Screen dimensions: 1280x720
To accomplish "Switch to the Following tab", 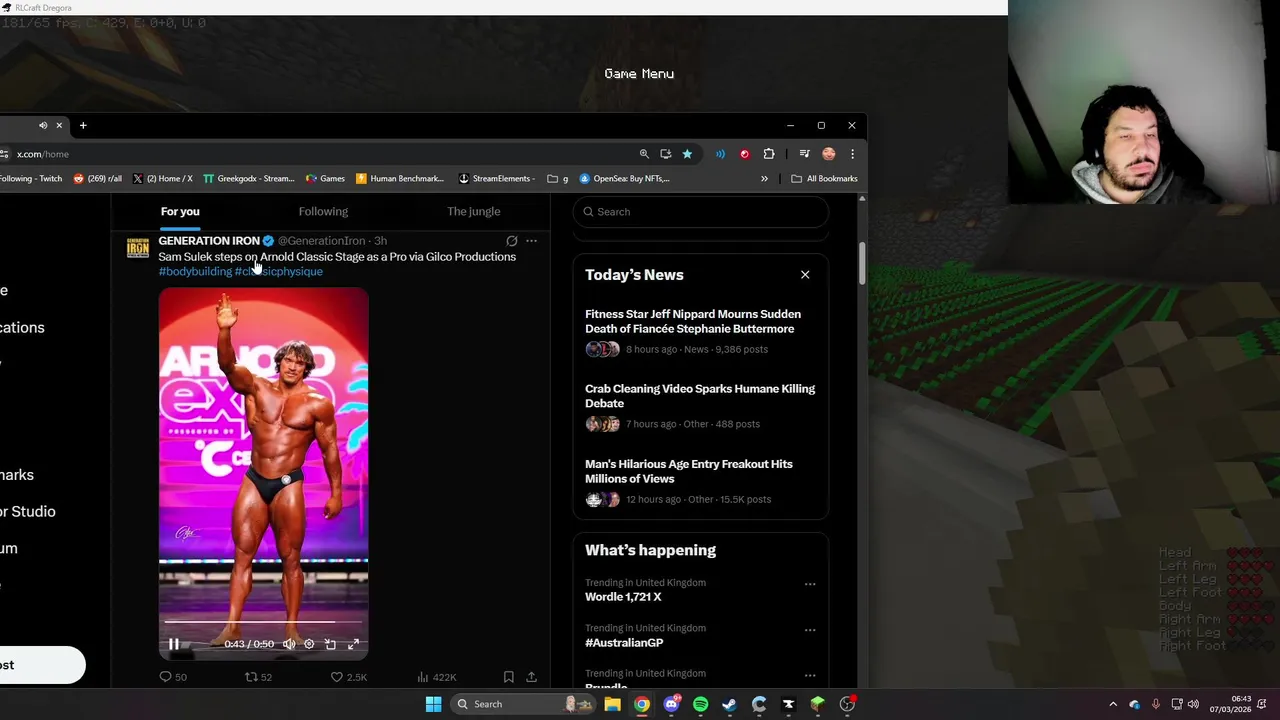I will pos(323,211).
